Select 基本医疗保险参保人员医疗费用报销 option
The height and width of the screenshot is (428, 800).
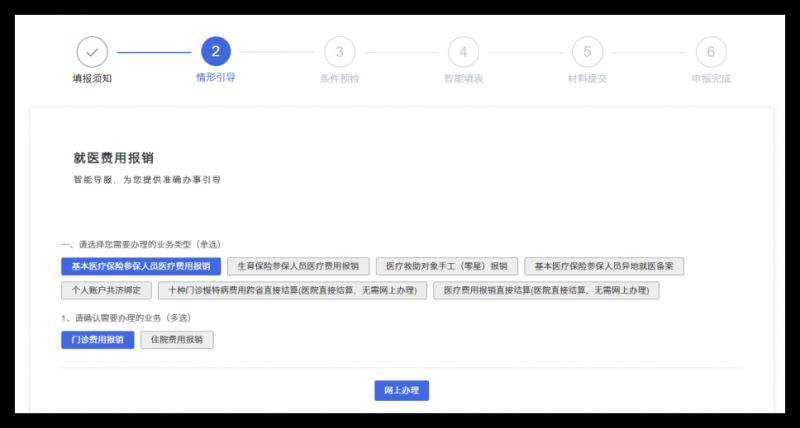point(140,266)
